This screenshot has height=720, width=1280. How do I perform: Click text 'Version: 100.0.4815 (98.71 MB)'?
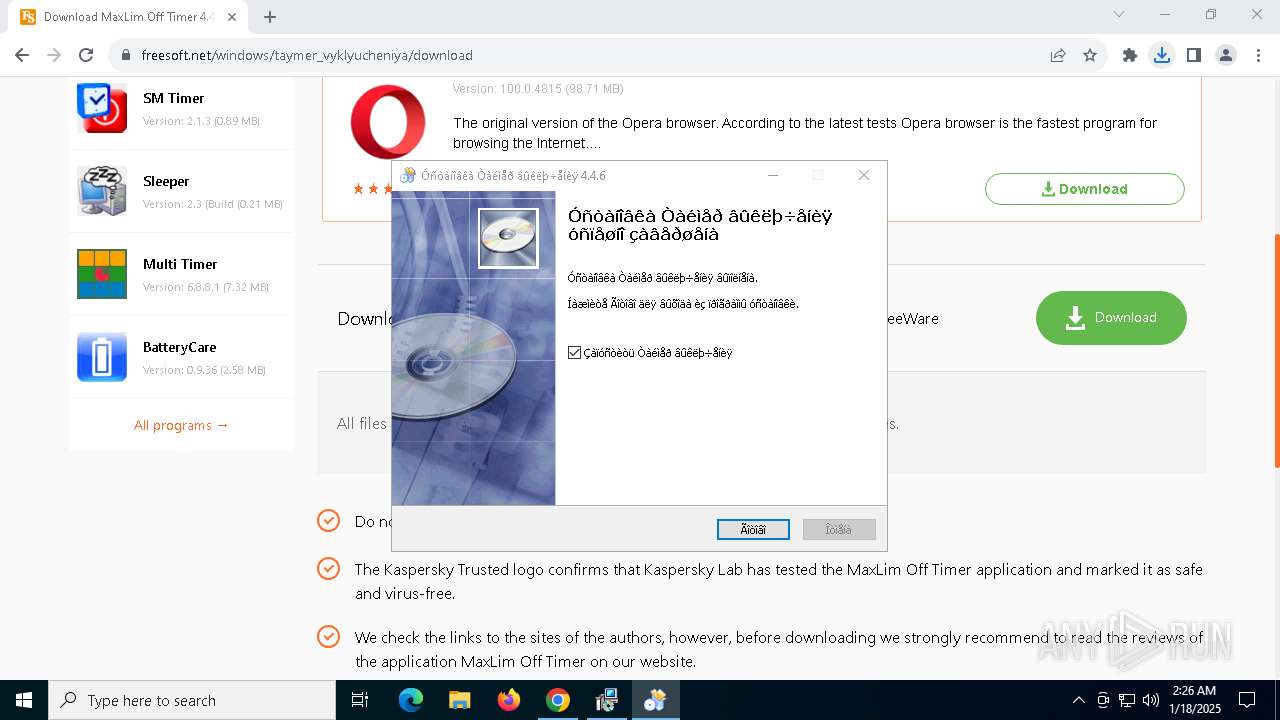538,89
